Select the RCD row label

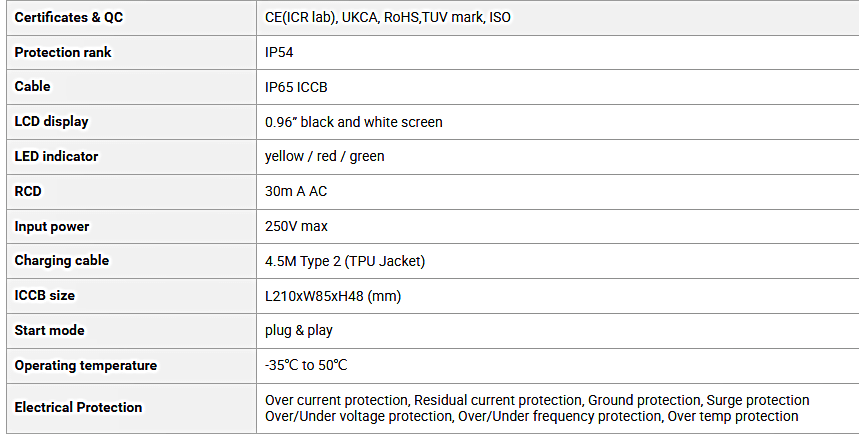28,192
